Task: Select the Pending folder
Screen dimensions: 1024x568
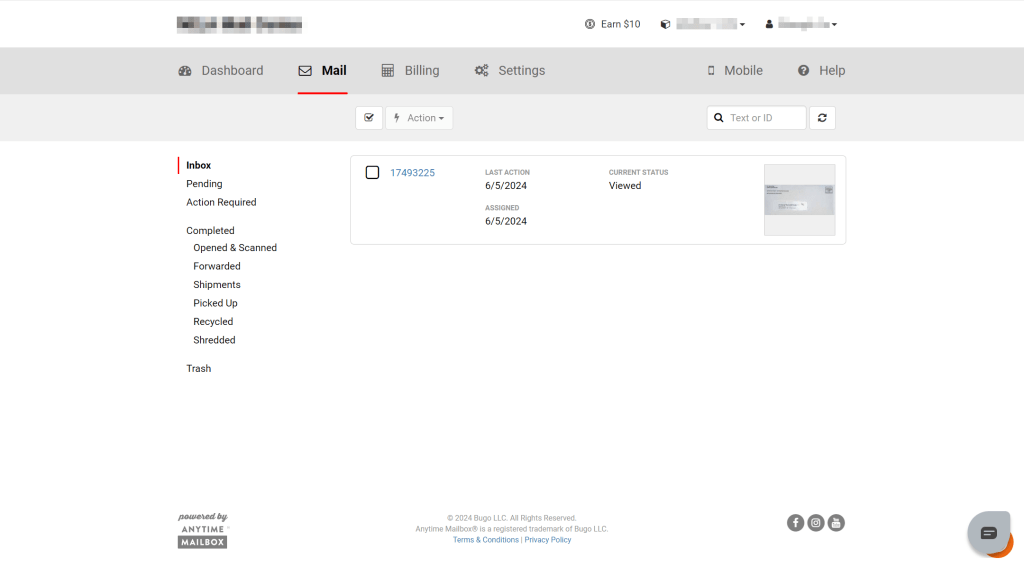Action: [x=204, y=183]
